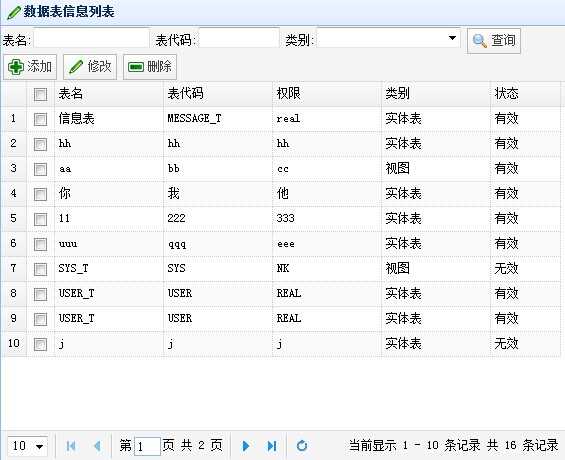Click the 无效 status cell in row 7

(525, 269)
